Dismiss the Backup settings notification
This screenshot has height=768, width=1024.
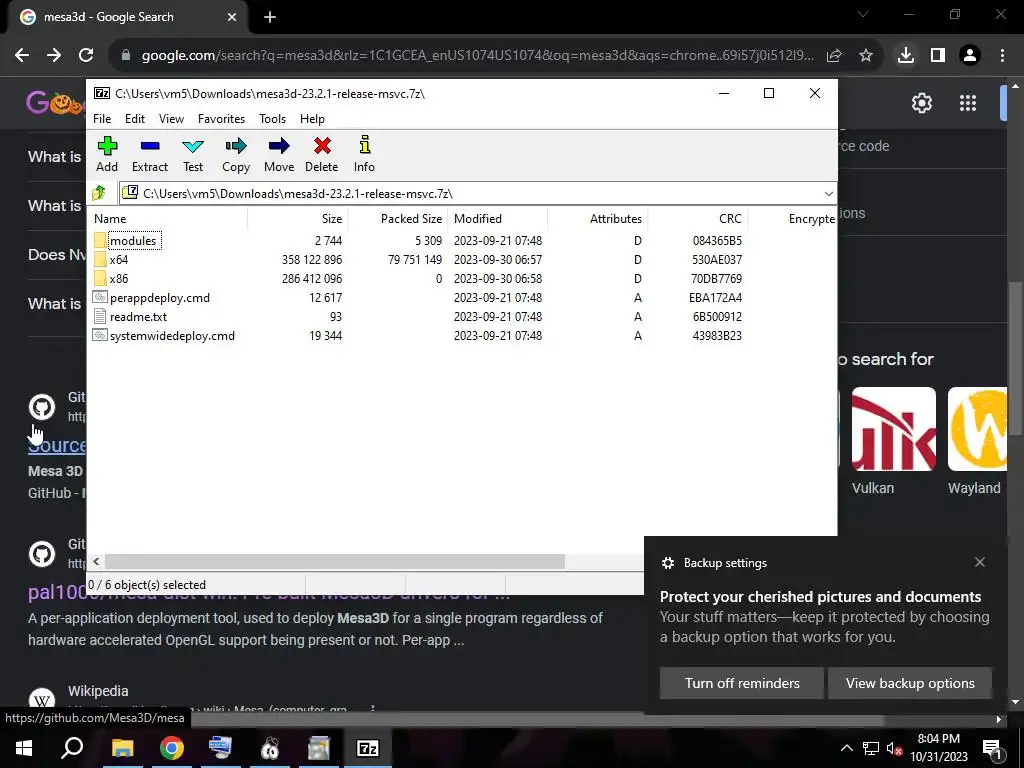click(x=980, y=562)
